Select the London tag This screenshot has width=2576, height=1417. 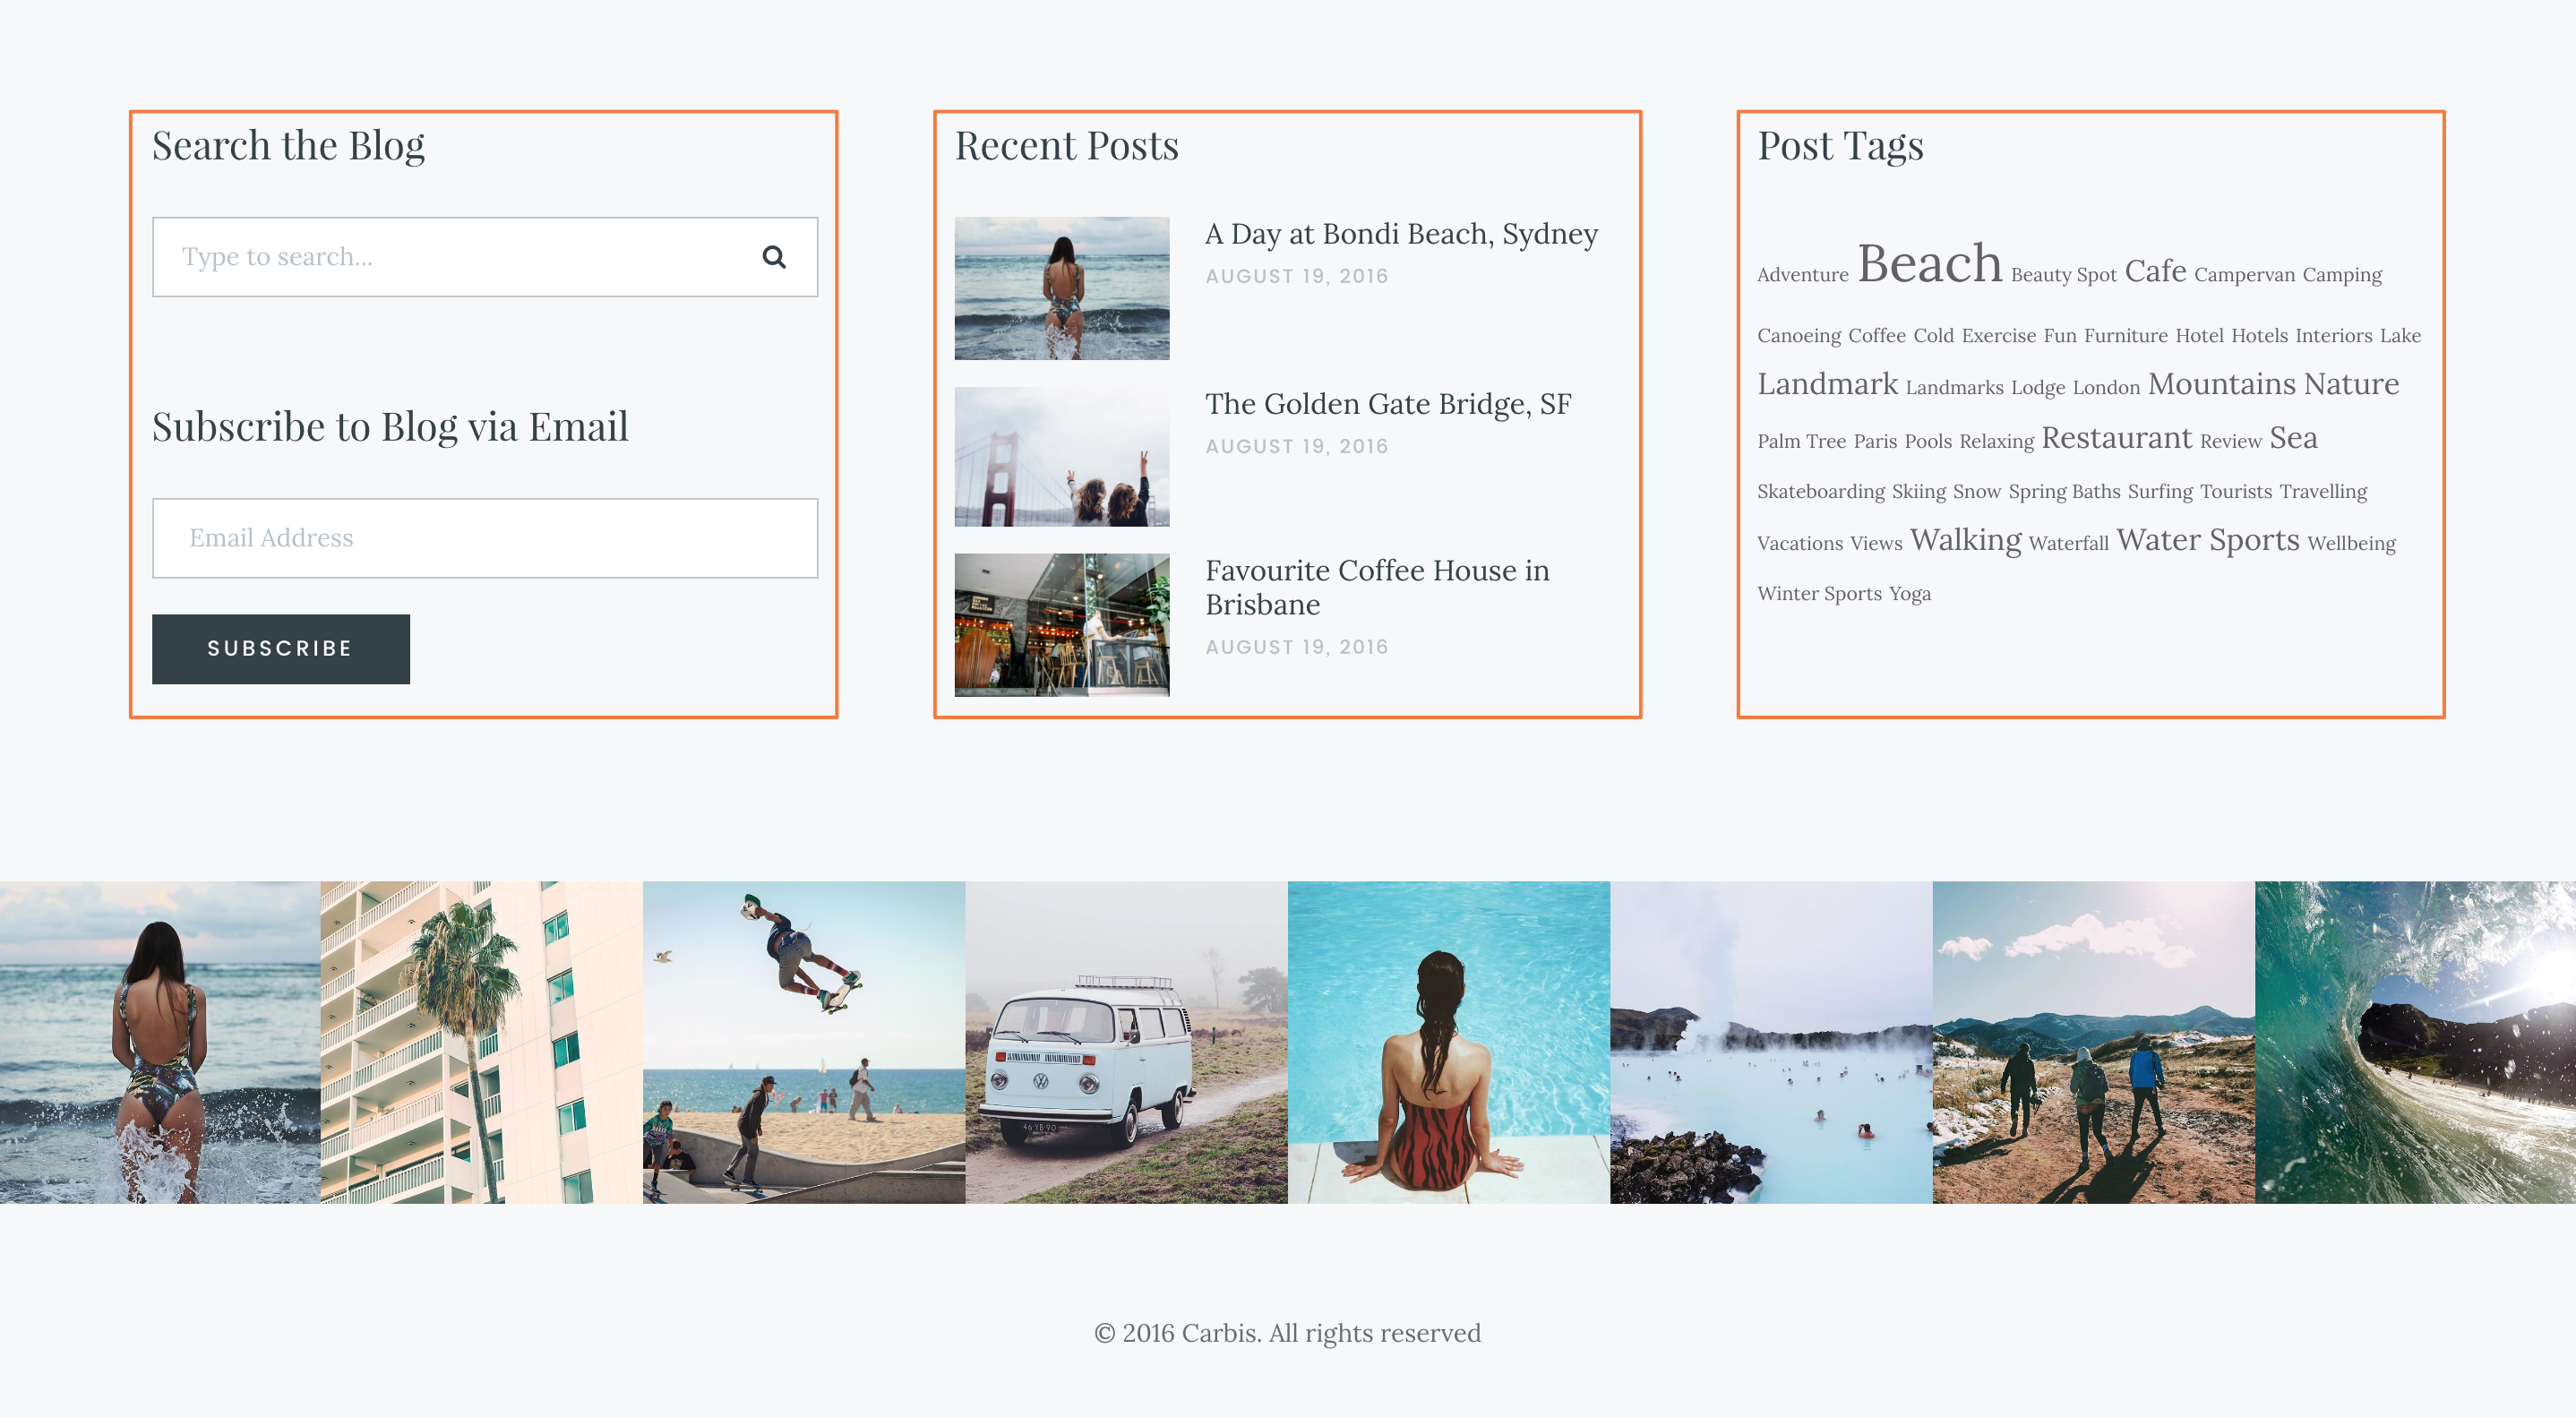click(2106, 388)
